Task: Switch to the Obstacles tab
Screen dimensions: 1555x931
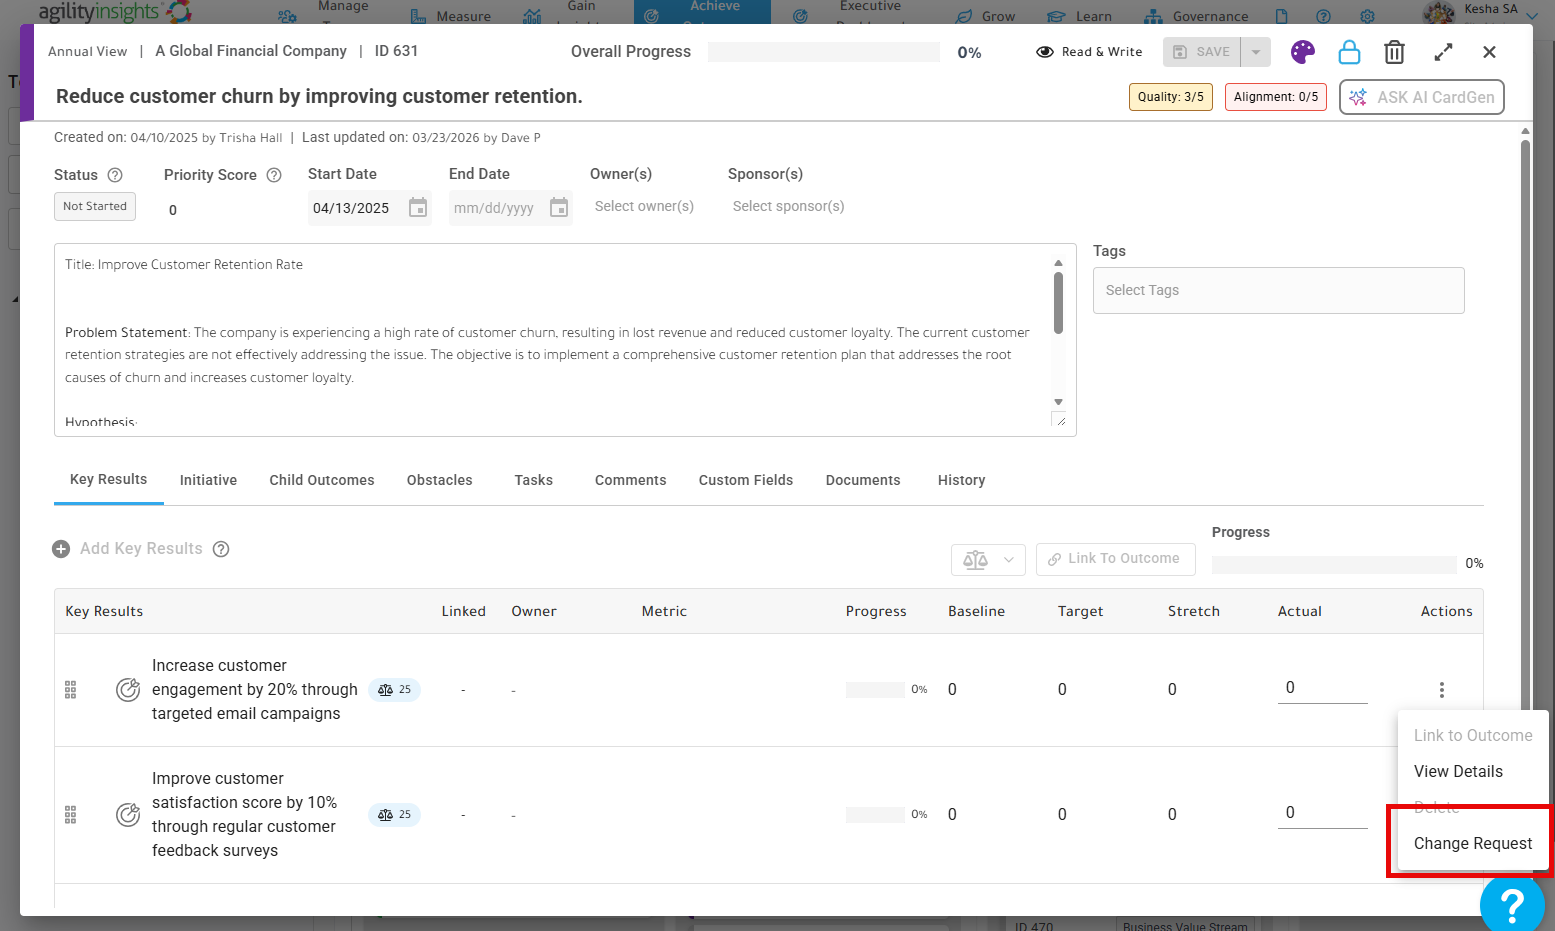Action: pos(439,480)
